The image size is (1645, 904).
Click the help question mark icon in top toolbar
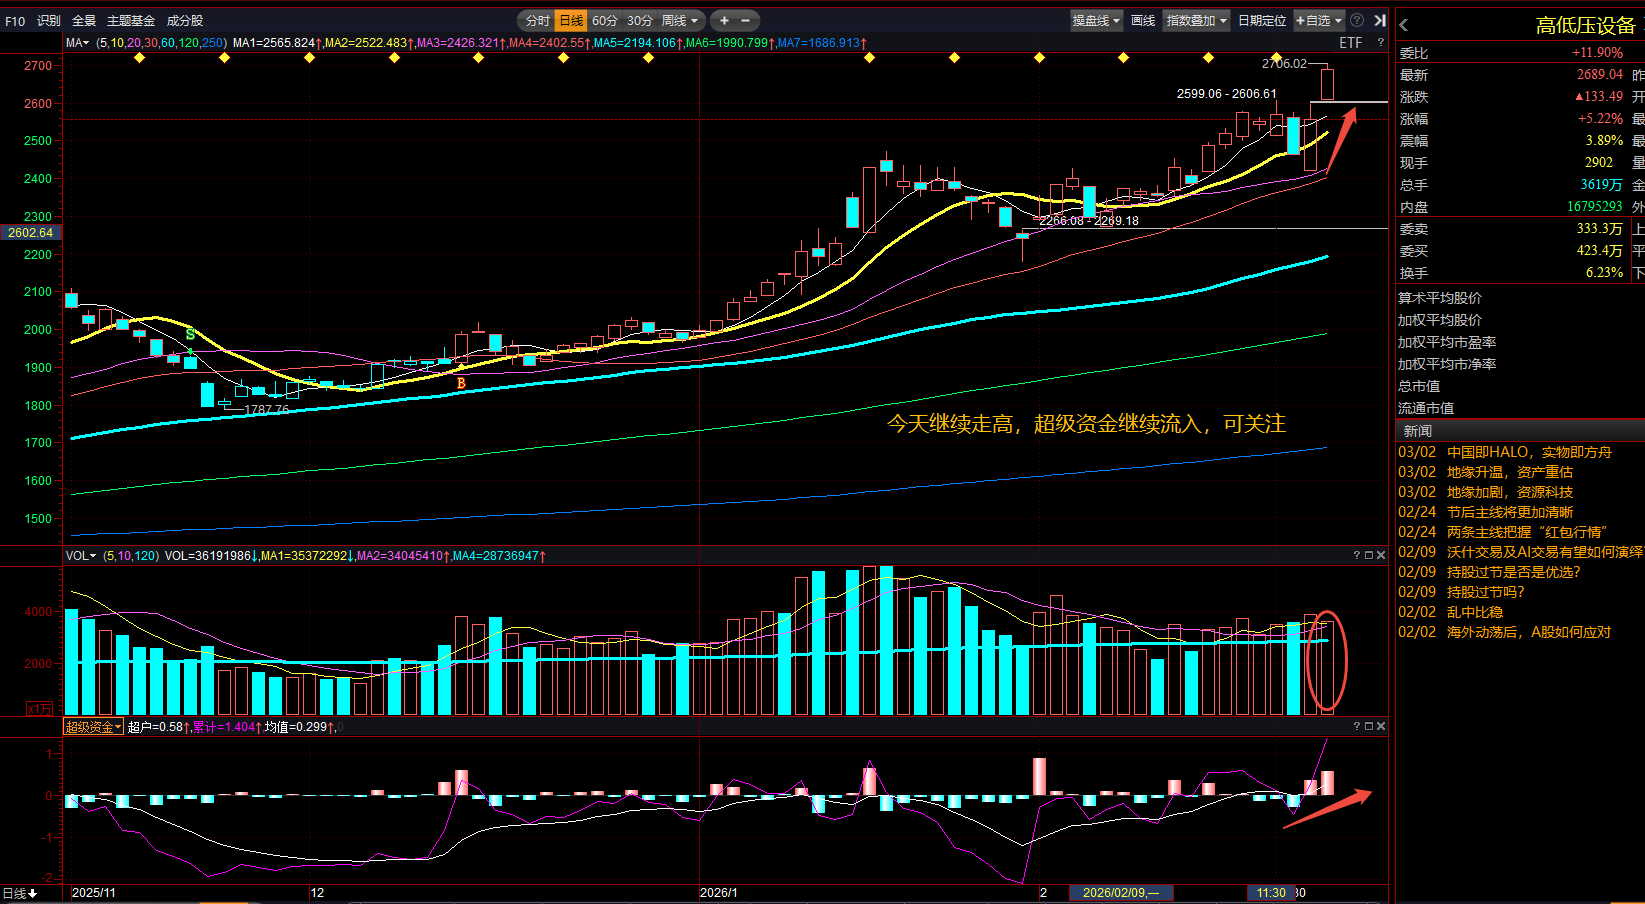1357,20
